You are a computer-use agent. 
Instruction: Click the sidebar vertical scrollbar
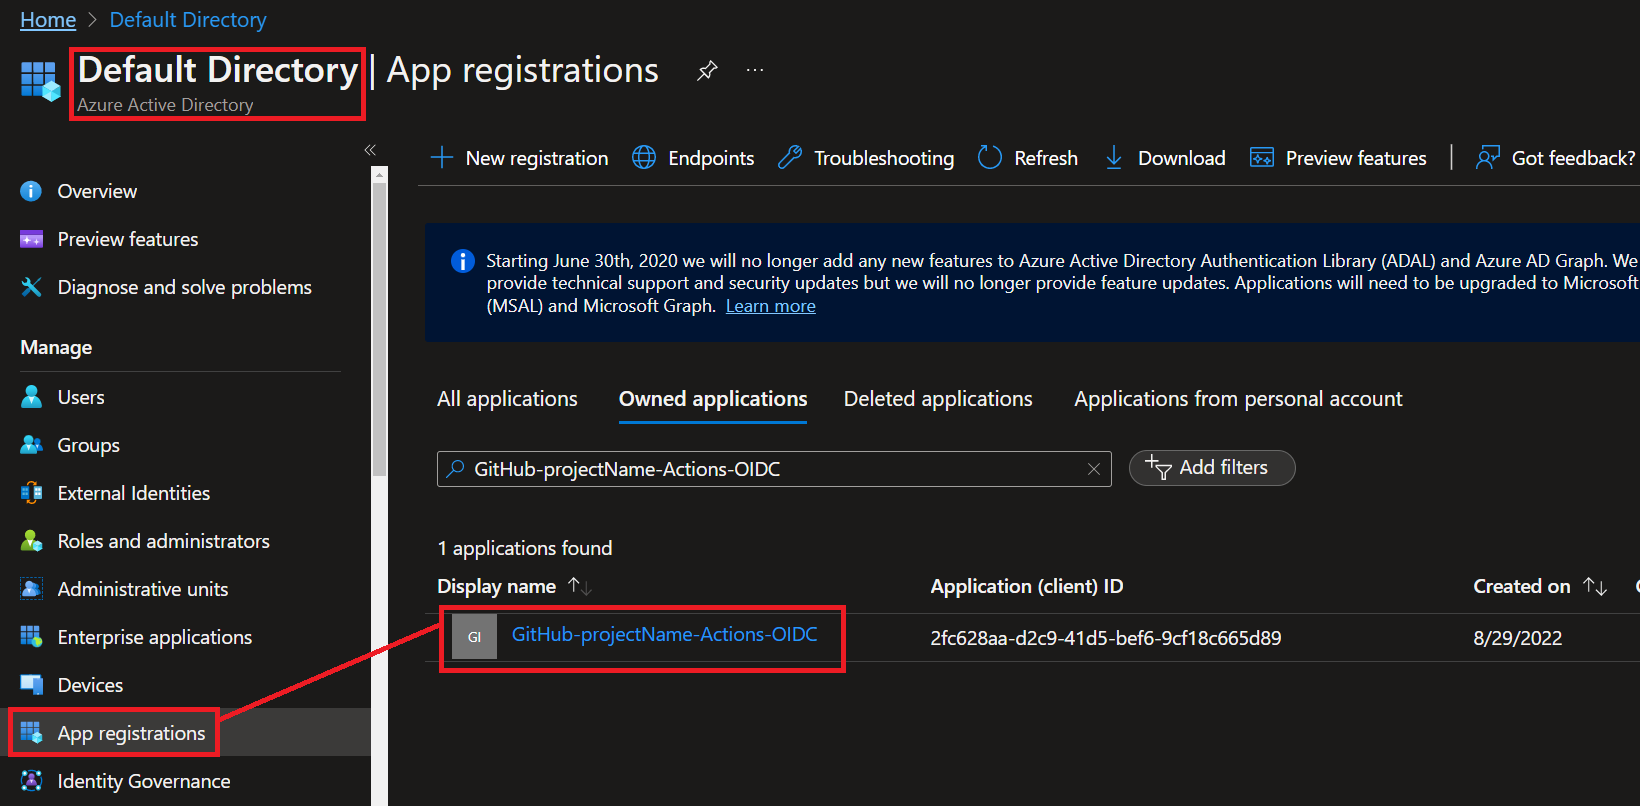click(379, 330)
